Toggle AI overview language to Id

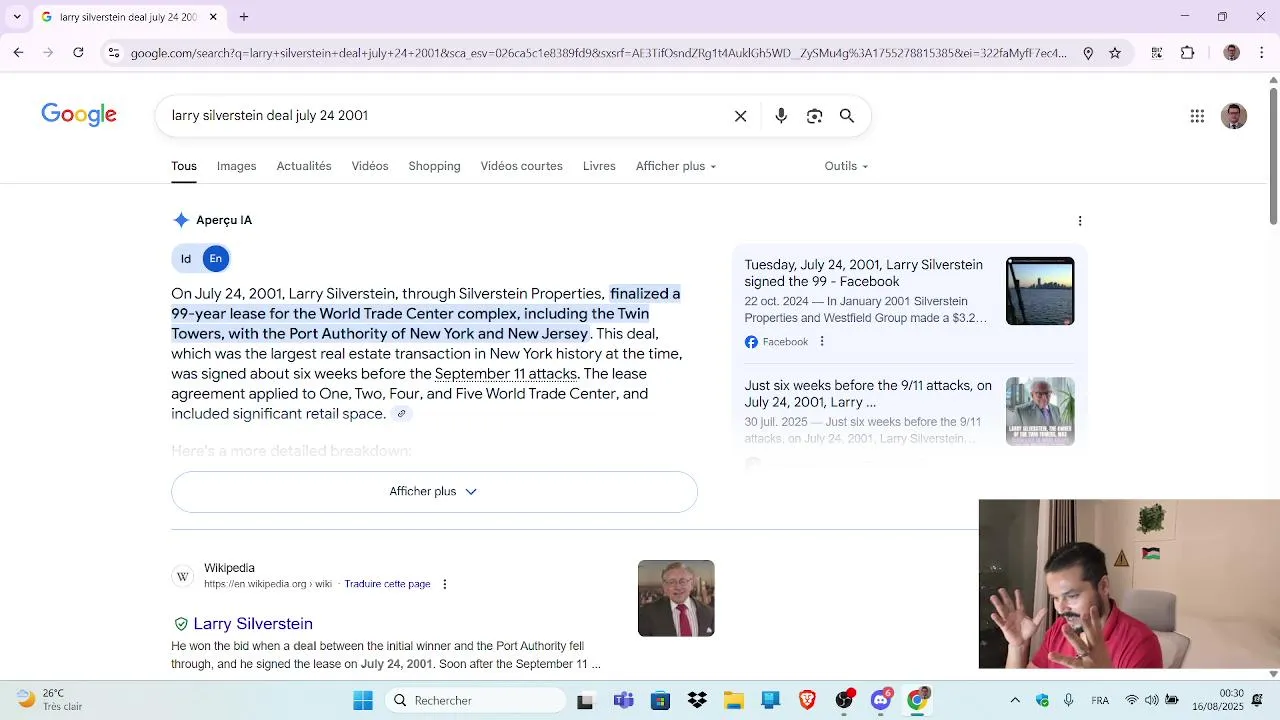(x=186, y=259)
